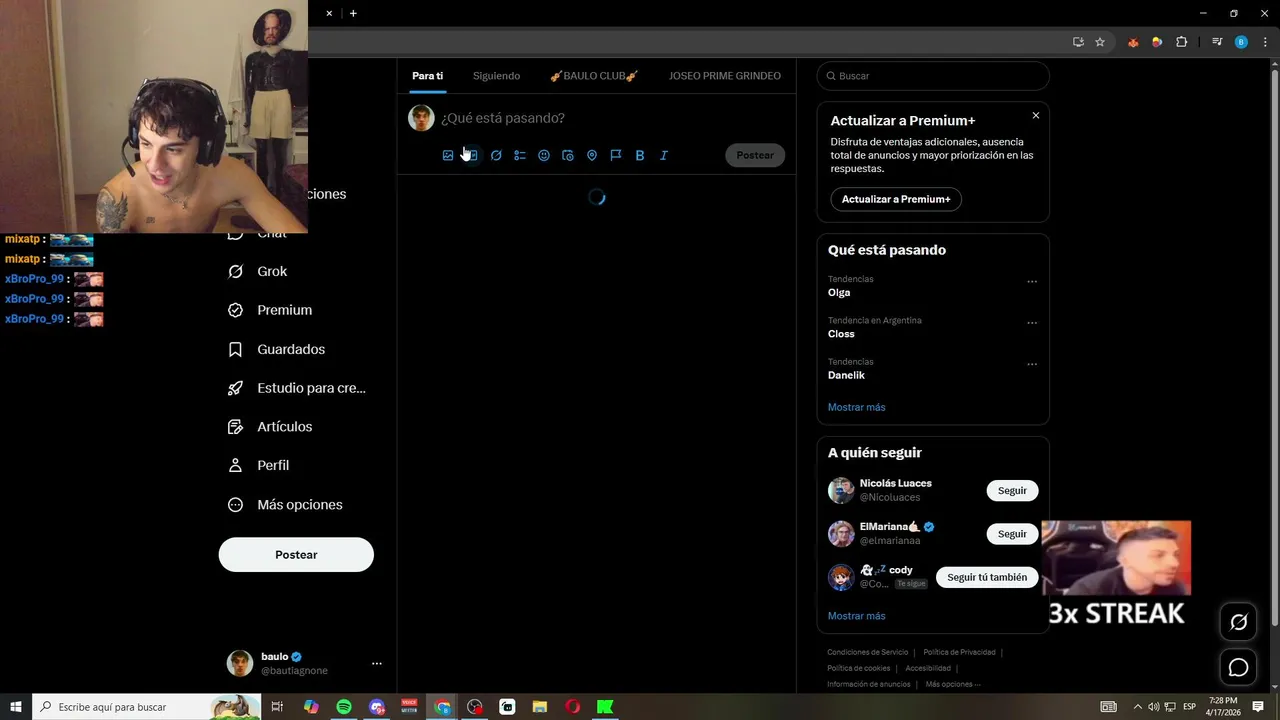Click the Premium checkmark badge icon
The height and width of the screenshot is (720, 1280).
[236, 310]
